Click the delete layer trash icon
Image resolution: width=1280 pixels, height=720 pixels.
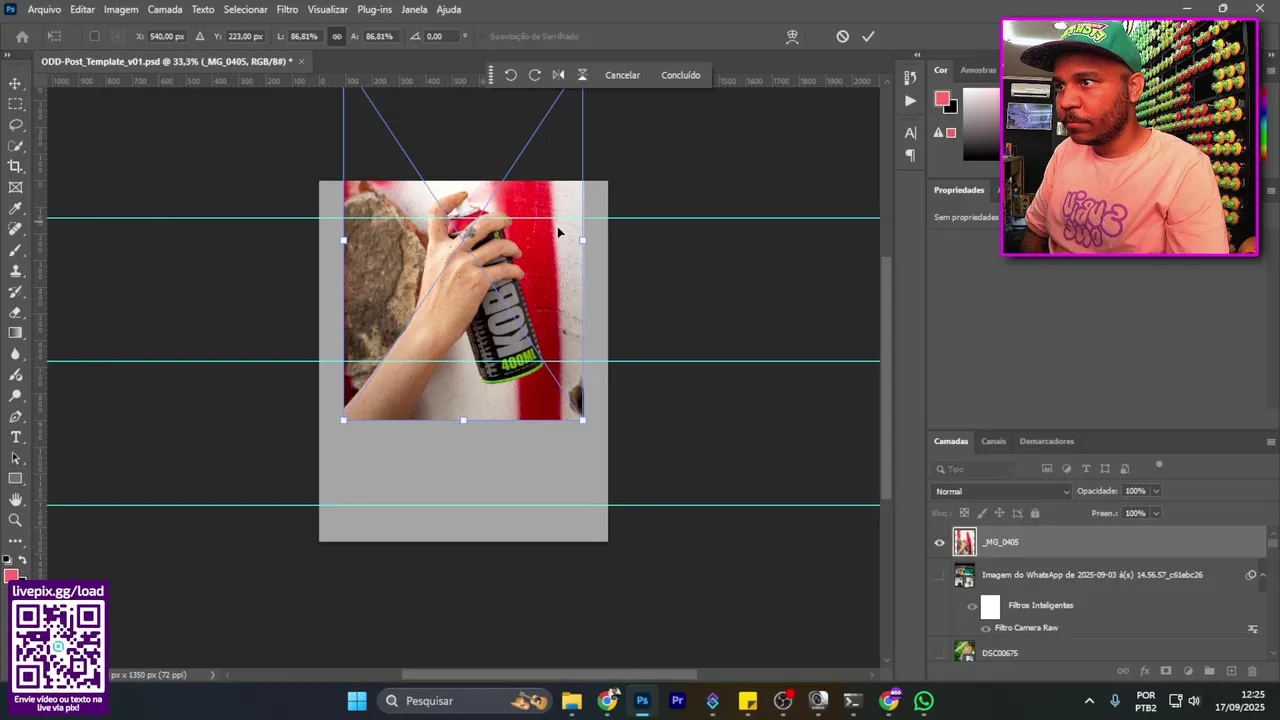point(1252,671)
